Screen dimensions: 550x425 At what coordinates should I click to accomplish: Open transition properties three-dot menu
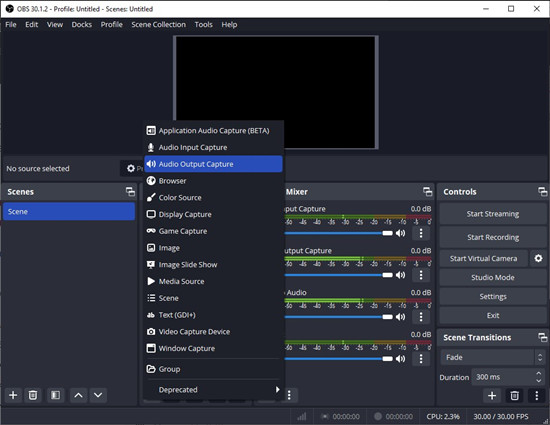click(536, 396)
